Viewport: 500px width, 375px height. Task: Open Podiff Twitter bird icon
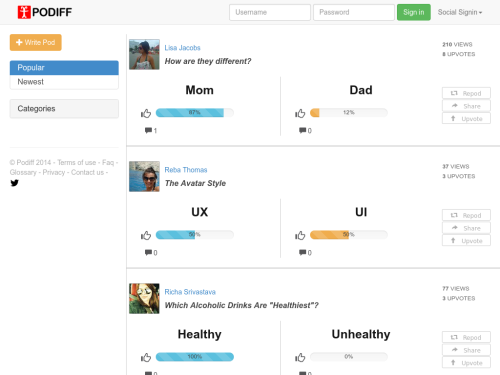[14, 183]
